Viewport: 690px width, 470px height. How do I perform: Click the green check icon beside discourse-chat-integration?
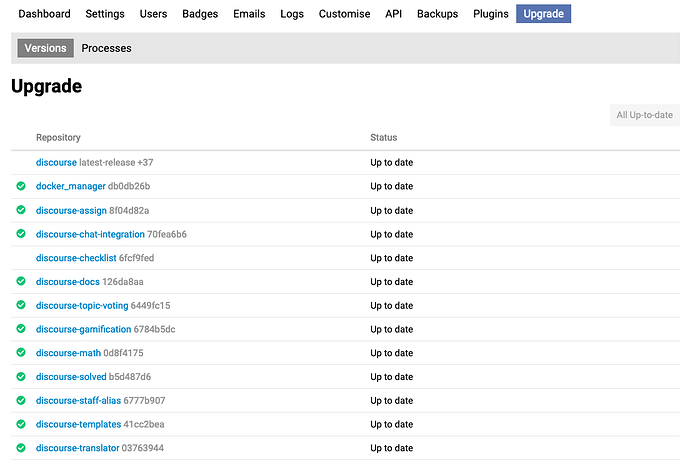tap(21, 233)
